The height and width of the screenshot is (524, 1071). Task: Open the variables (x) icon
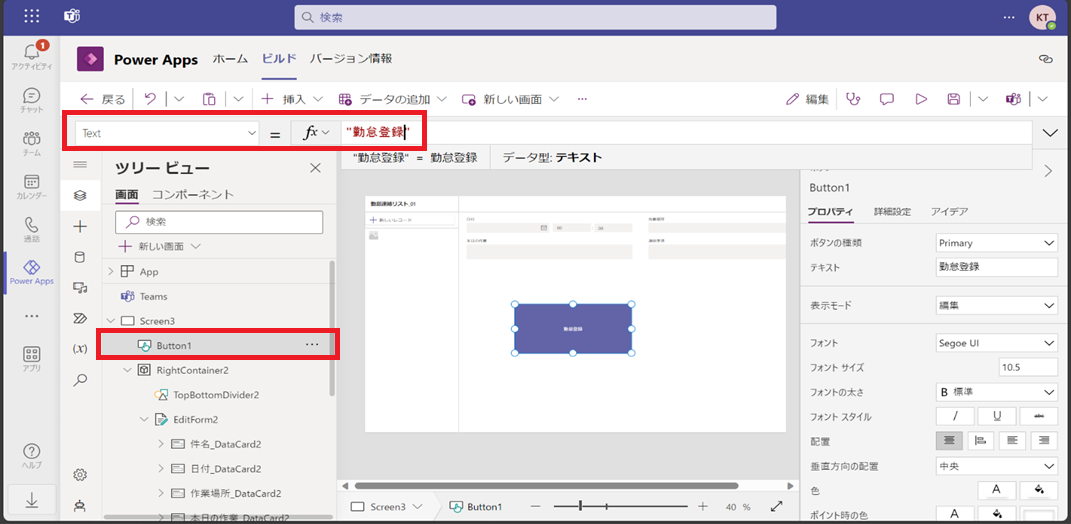[x=81, y=349]
